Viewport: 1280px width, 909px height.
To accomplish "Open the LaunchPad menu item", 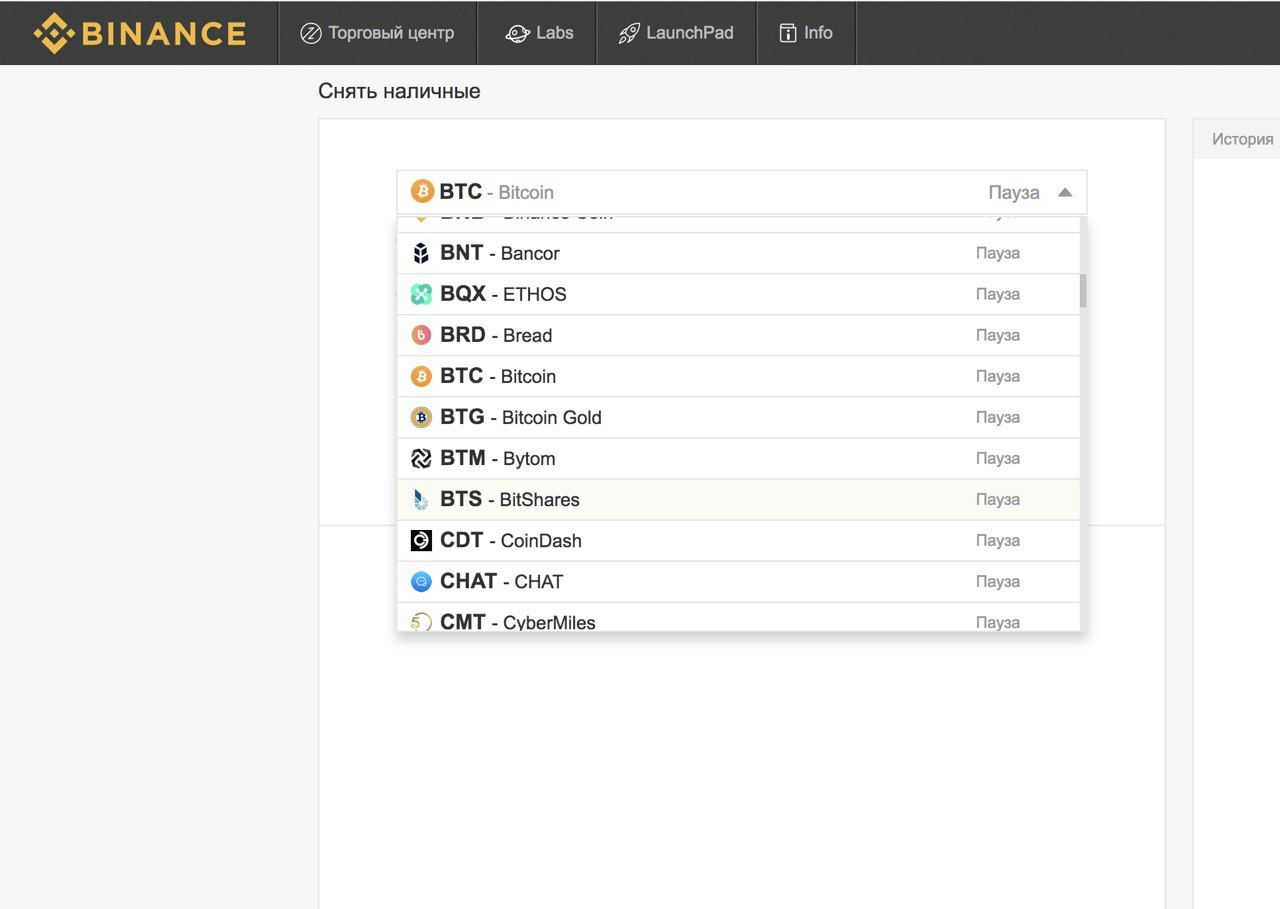I will click(676, 33).
